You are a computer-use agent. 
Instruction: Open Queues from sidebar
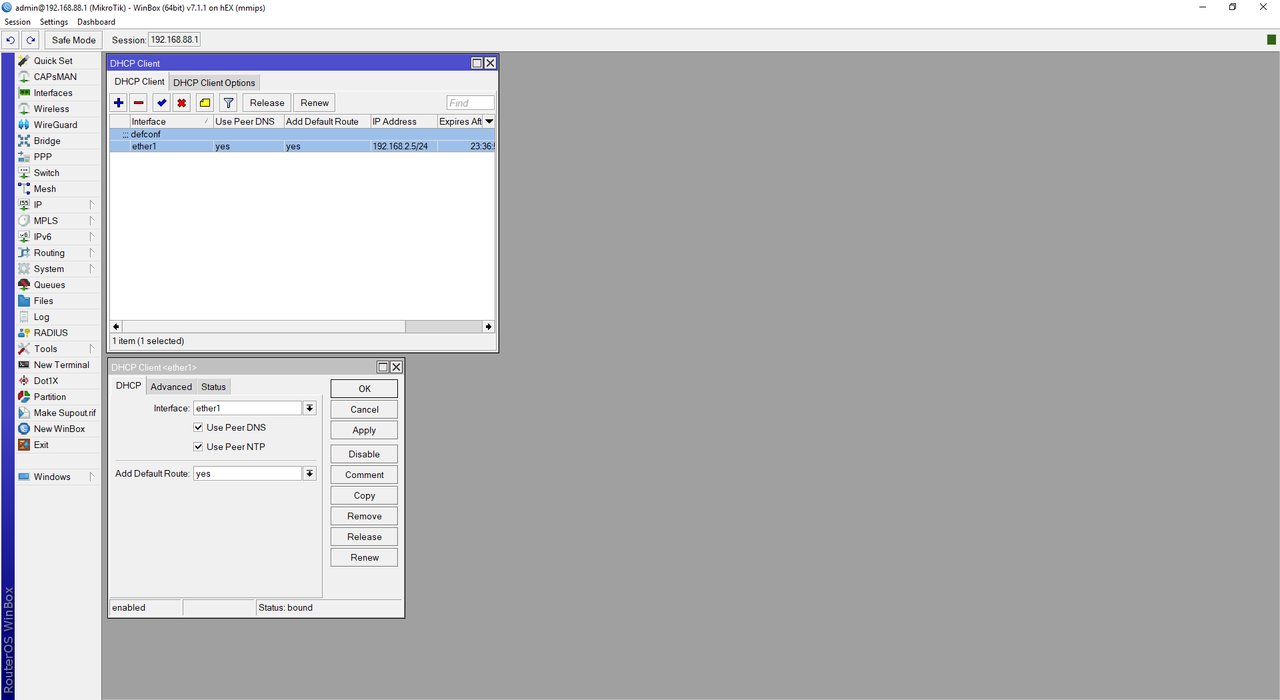[49, 285]
